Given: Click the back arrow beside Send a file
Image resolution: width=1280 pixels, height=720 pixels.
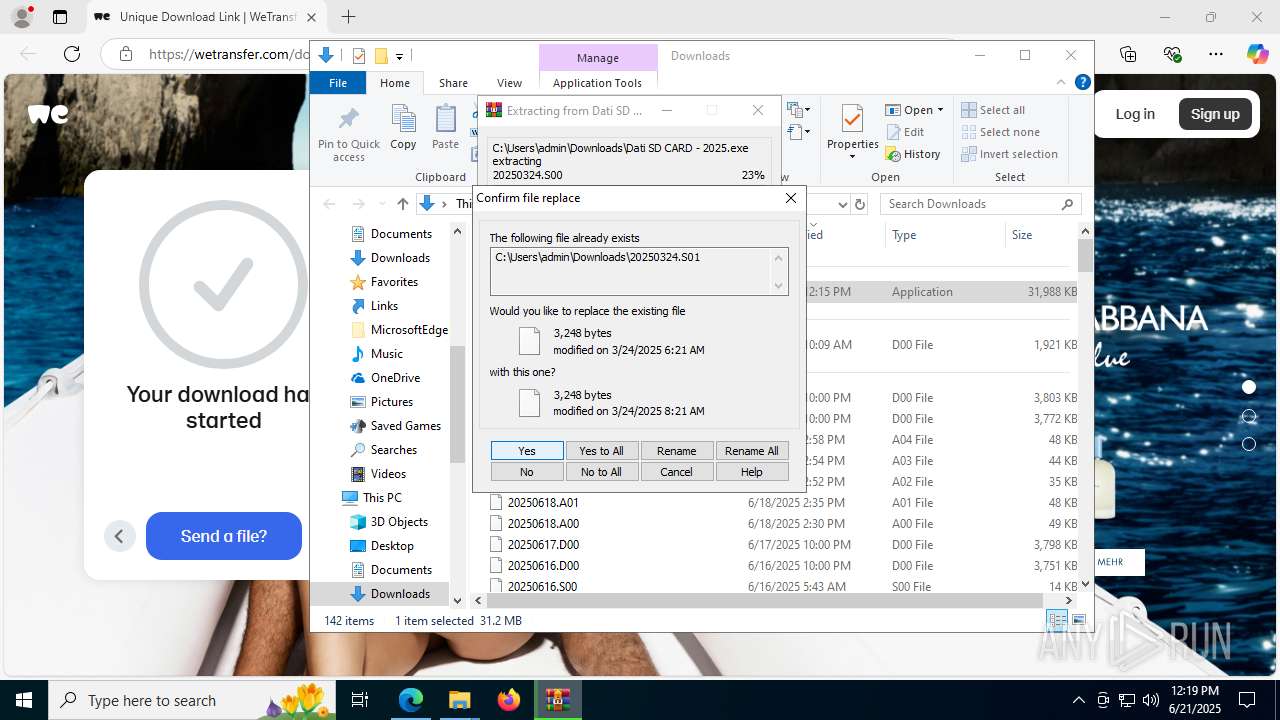Looking at the screenshot, I should click(x=119, y=536).
